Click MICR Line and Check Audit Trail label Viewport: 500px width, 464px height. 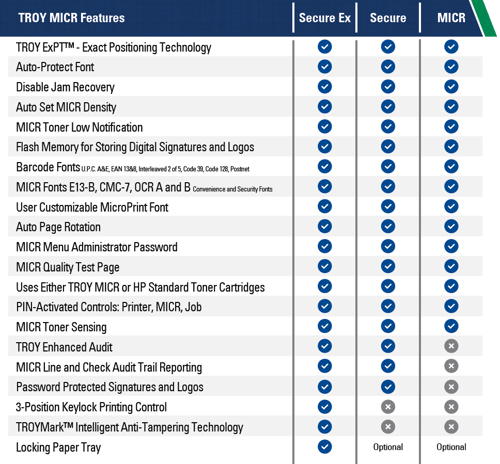tap(109, 367)
